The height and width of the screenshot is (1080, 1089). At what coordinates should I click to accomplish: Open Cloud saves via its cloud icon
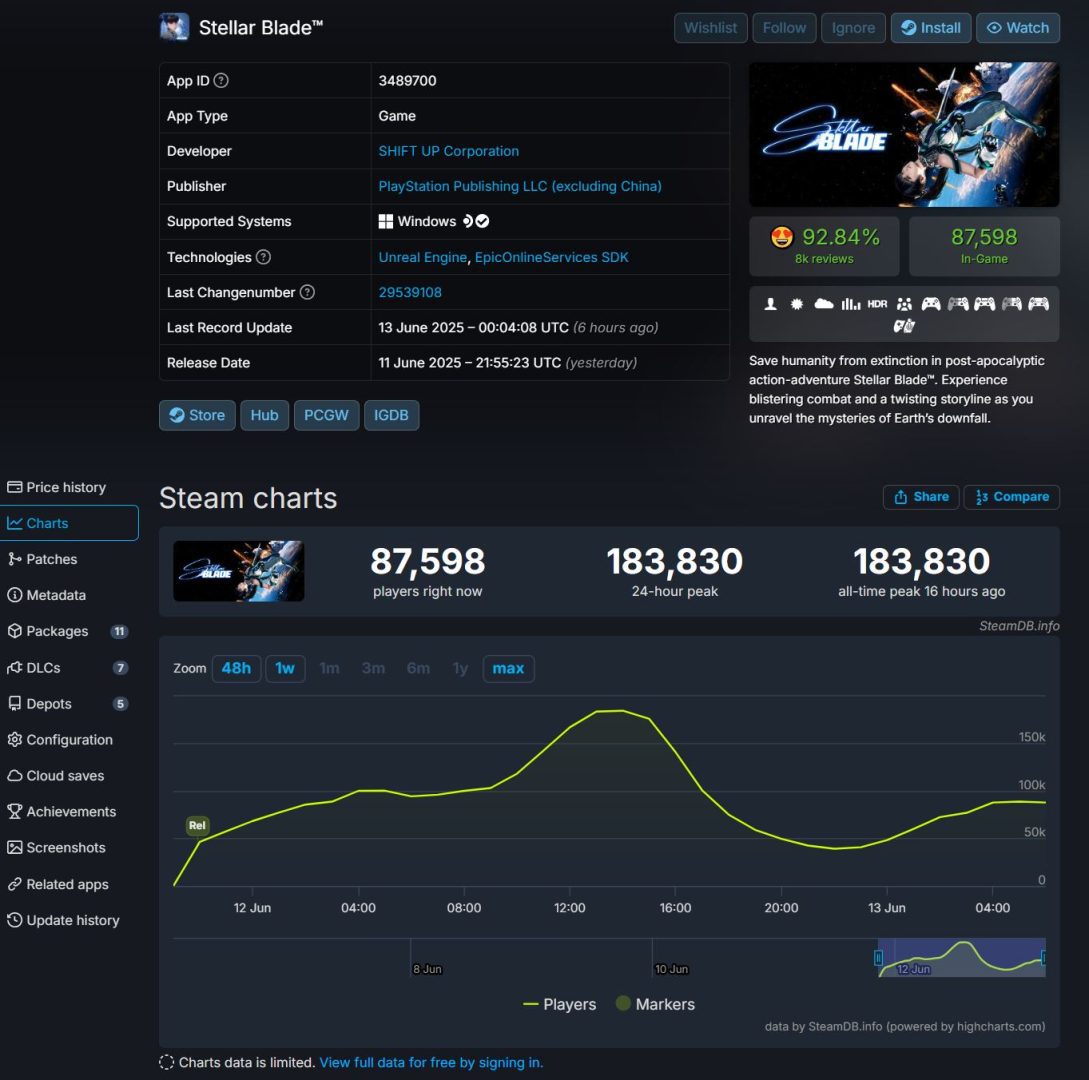tap(15, 776)
